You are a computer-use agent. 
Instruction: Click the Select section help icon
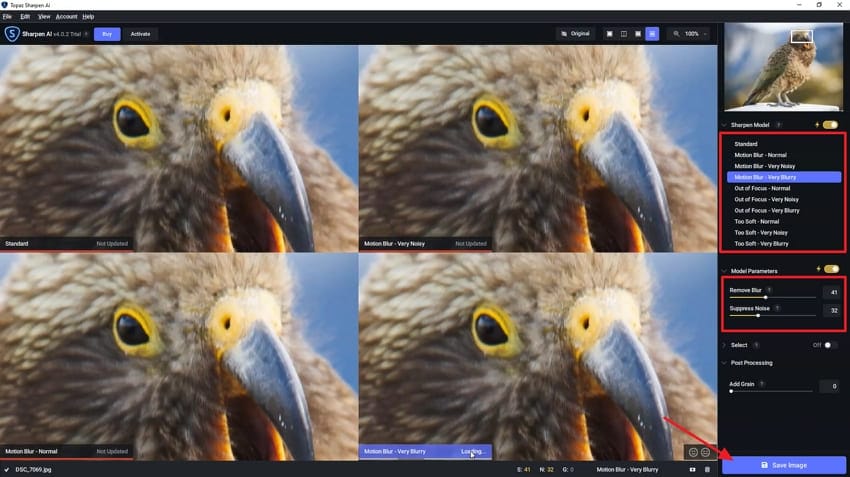(756, 345)
